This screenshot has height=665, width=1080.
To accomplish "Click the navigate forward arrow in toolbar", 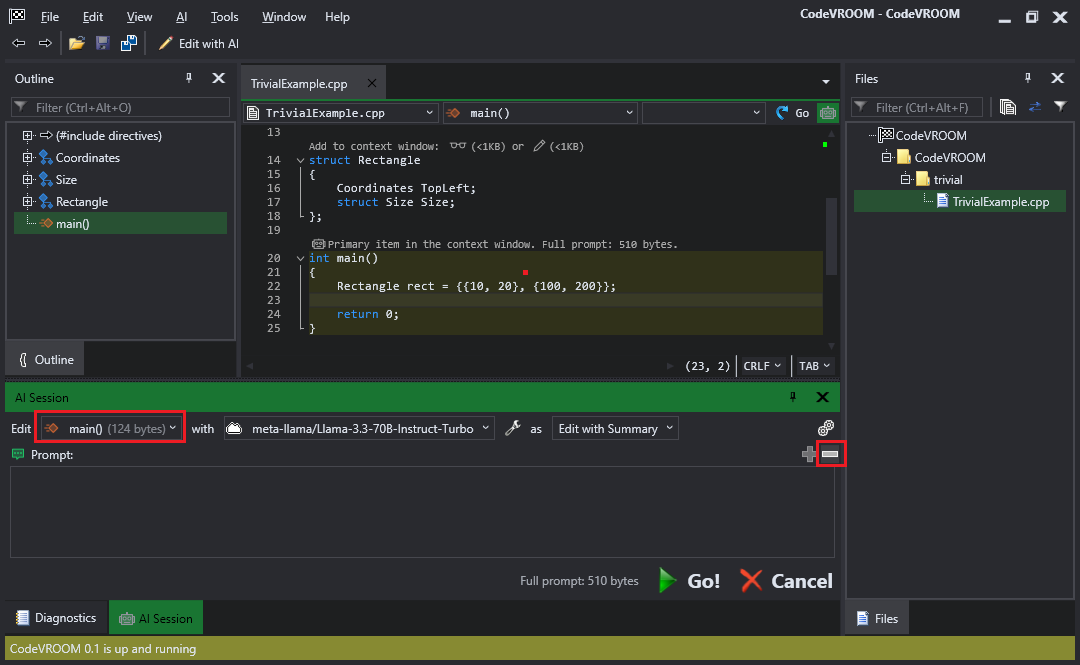I will click(x=45, y=43).
